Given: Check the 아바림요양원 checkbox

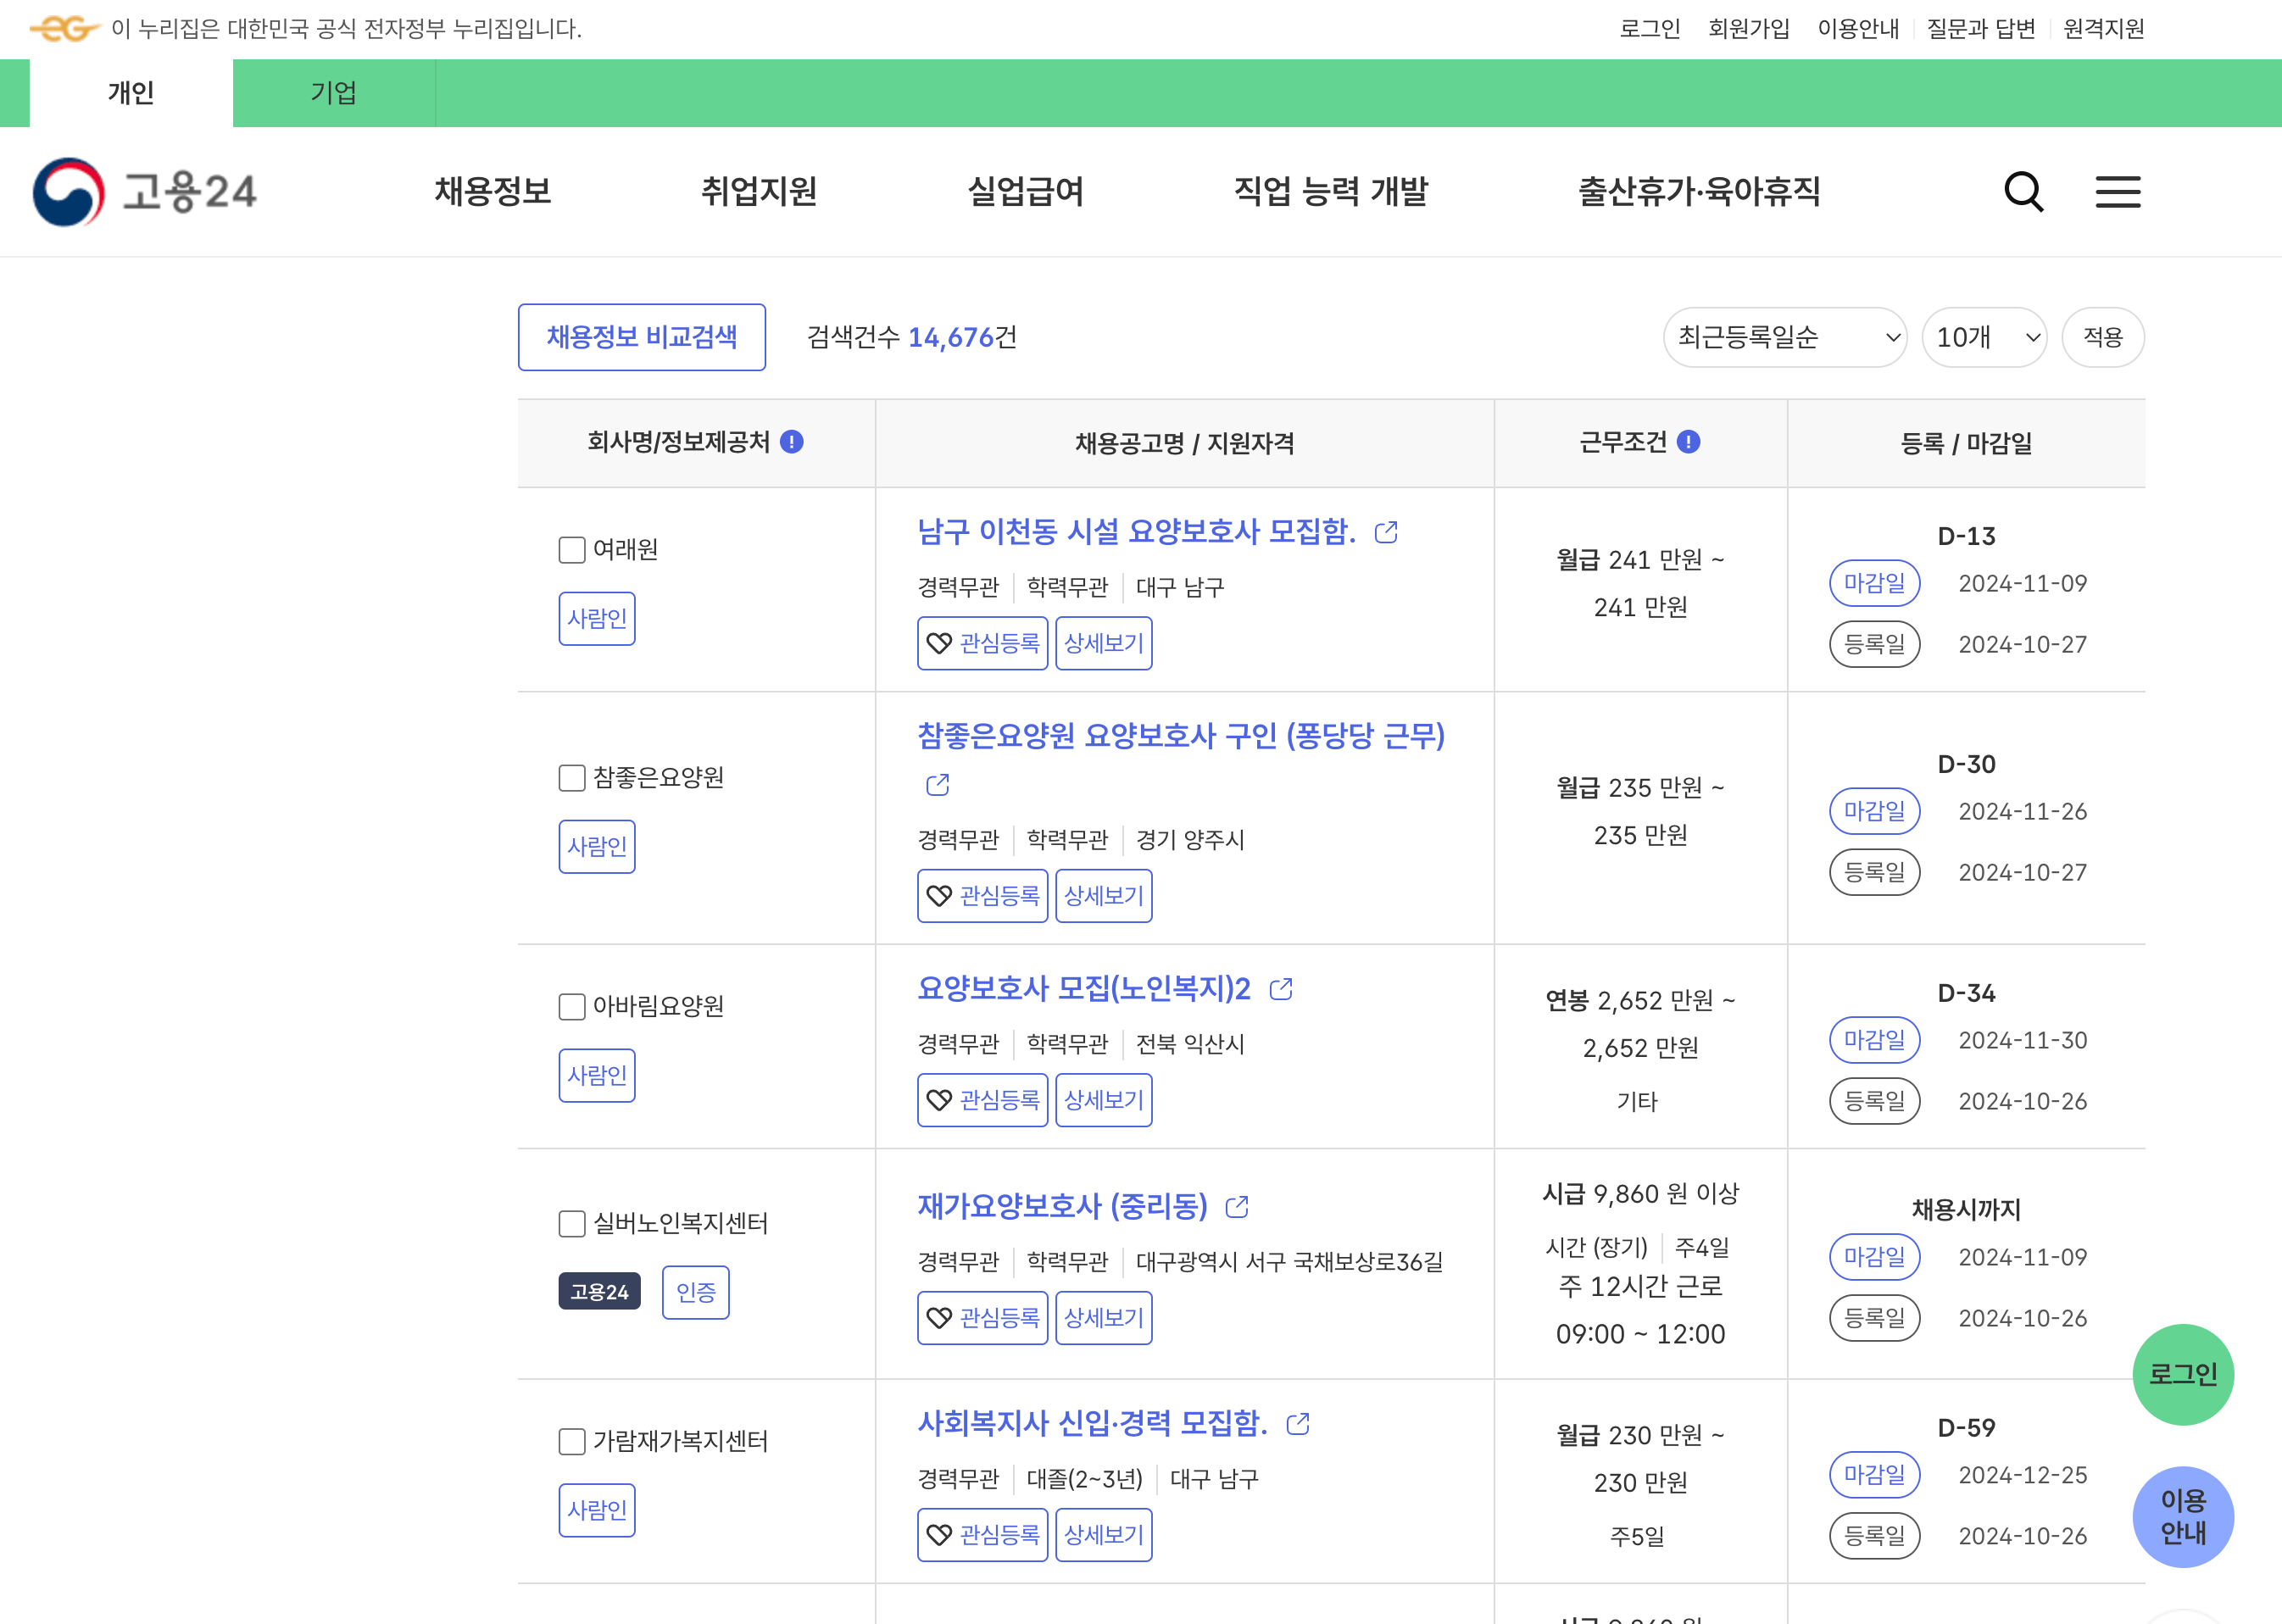Looking at the screenshot, I should pyautogui.click(x=572, y=1007).
